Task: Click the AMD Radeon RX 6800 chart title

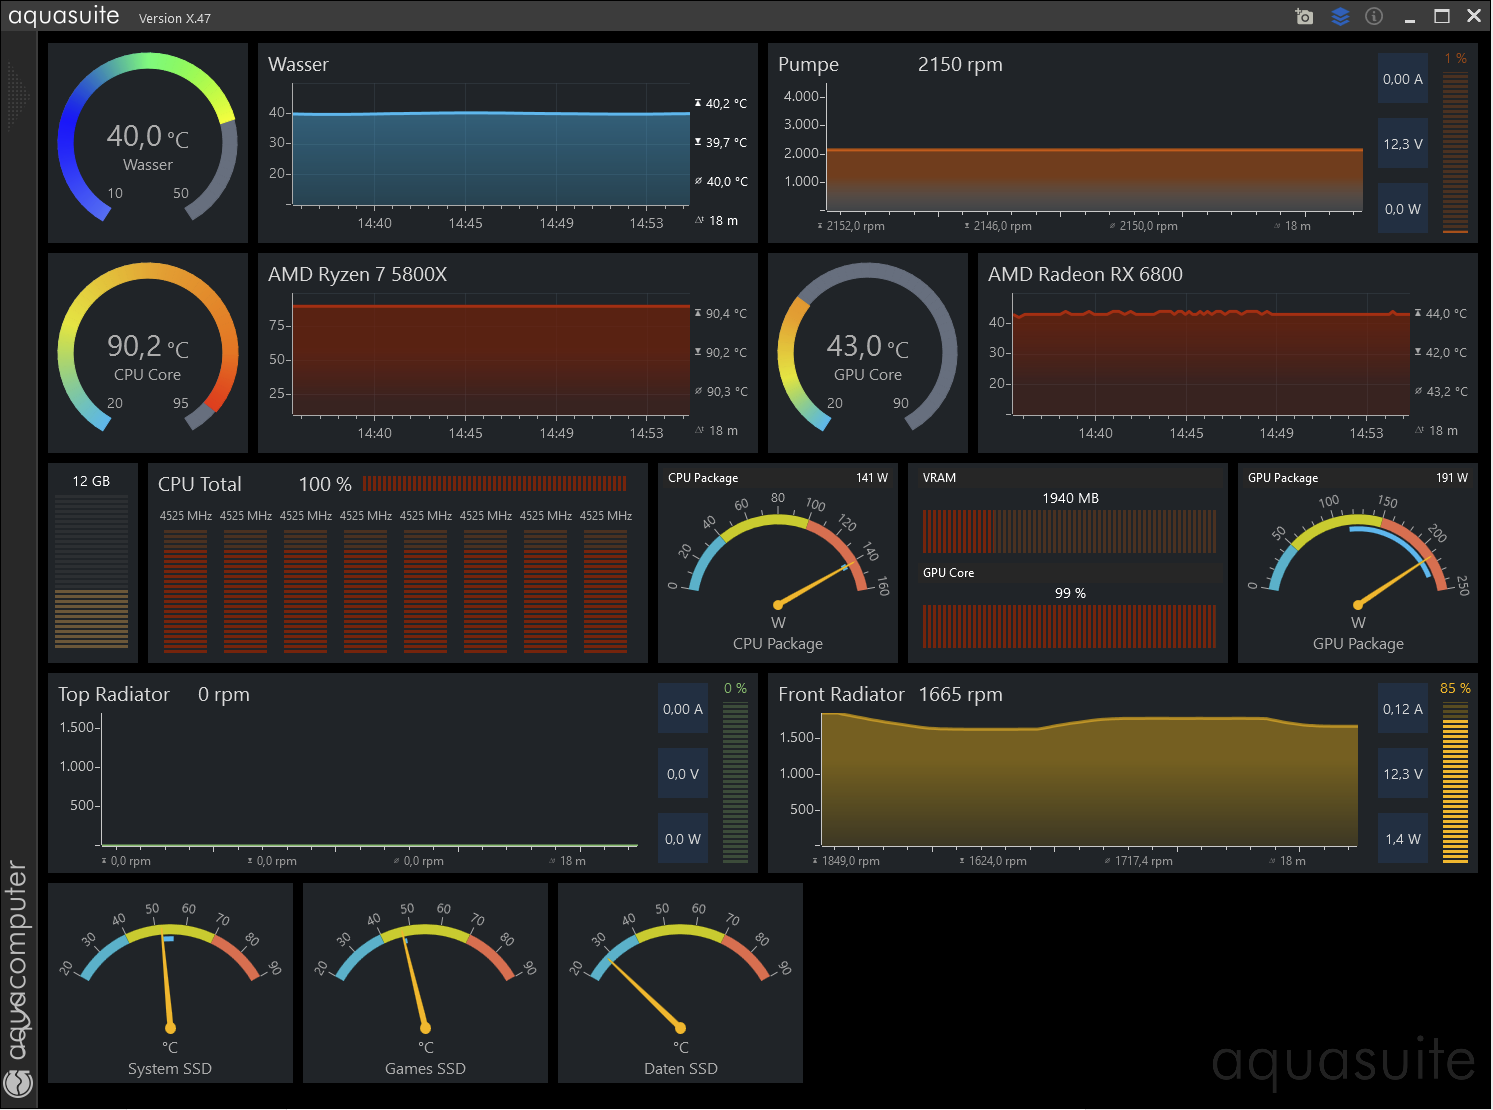Action: [x=1085, y=274]
